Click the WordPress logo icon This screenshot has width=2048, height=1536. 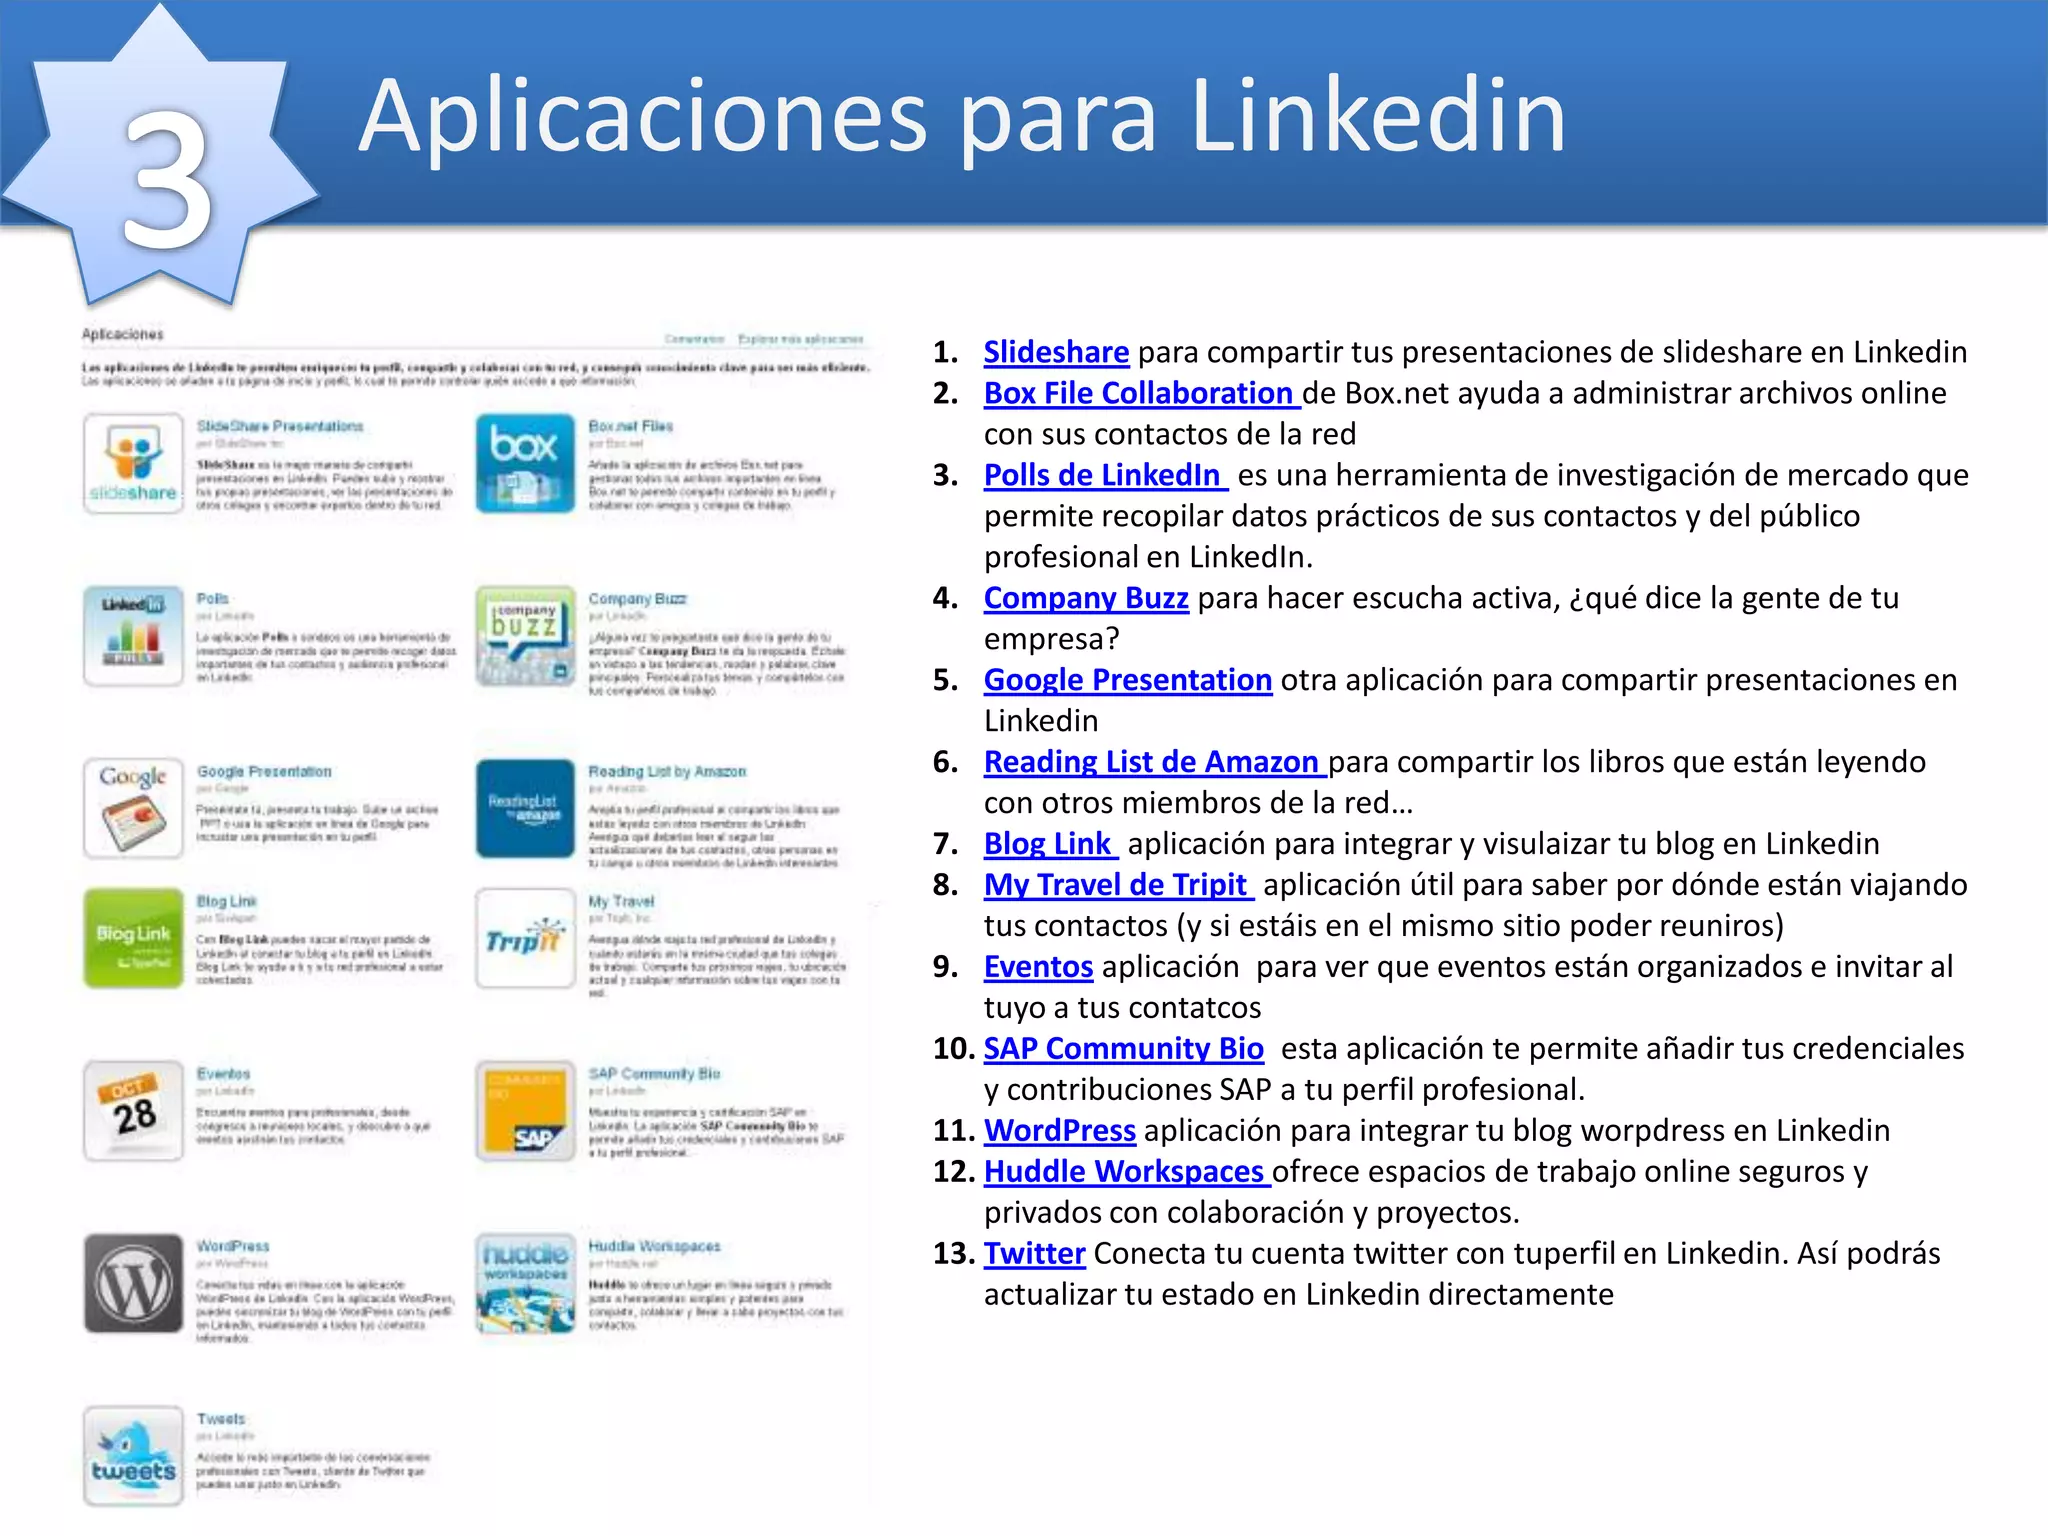pyautogui.click(x=133, y=1283)
